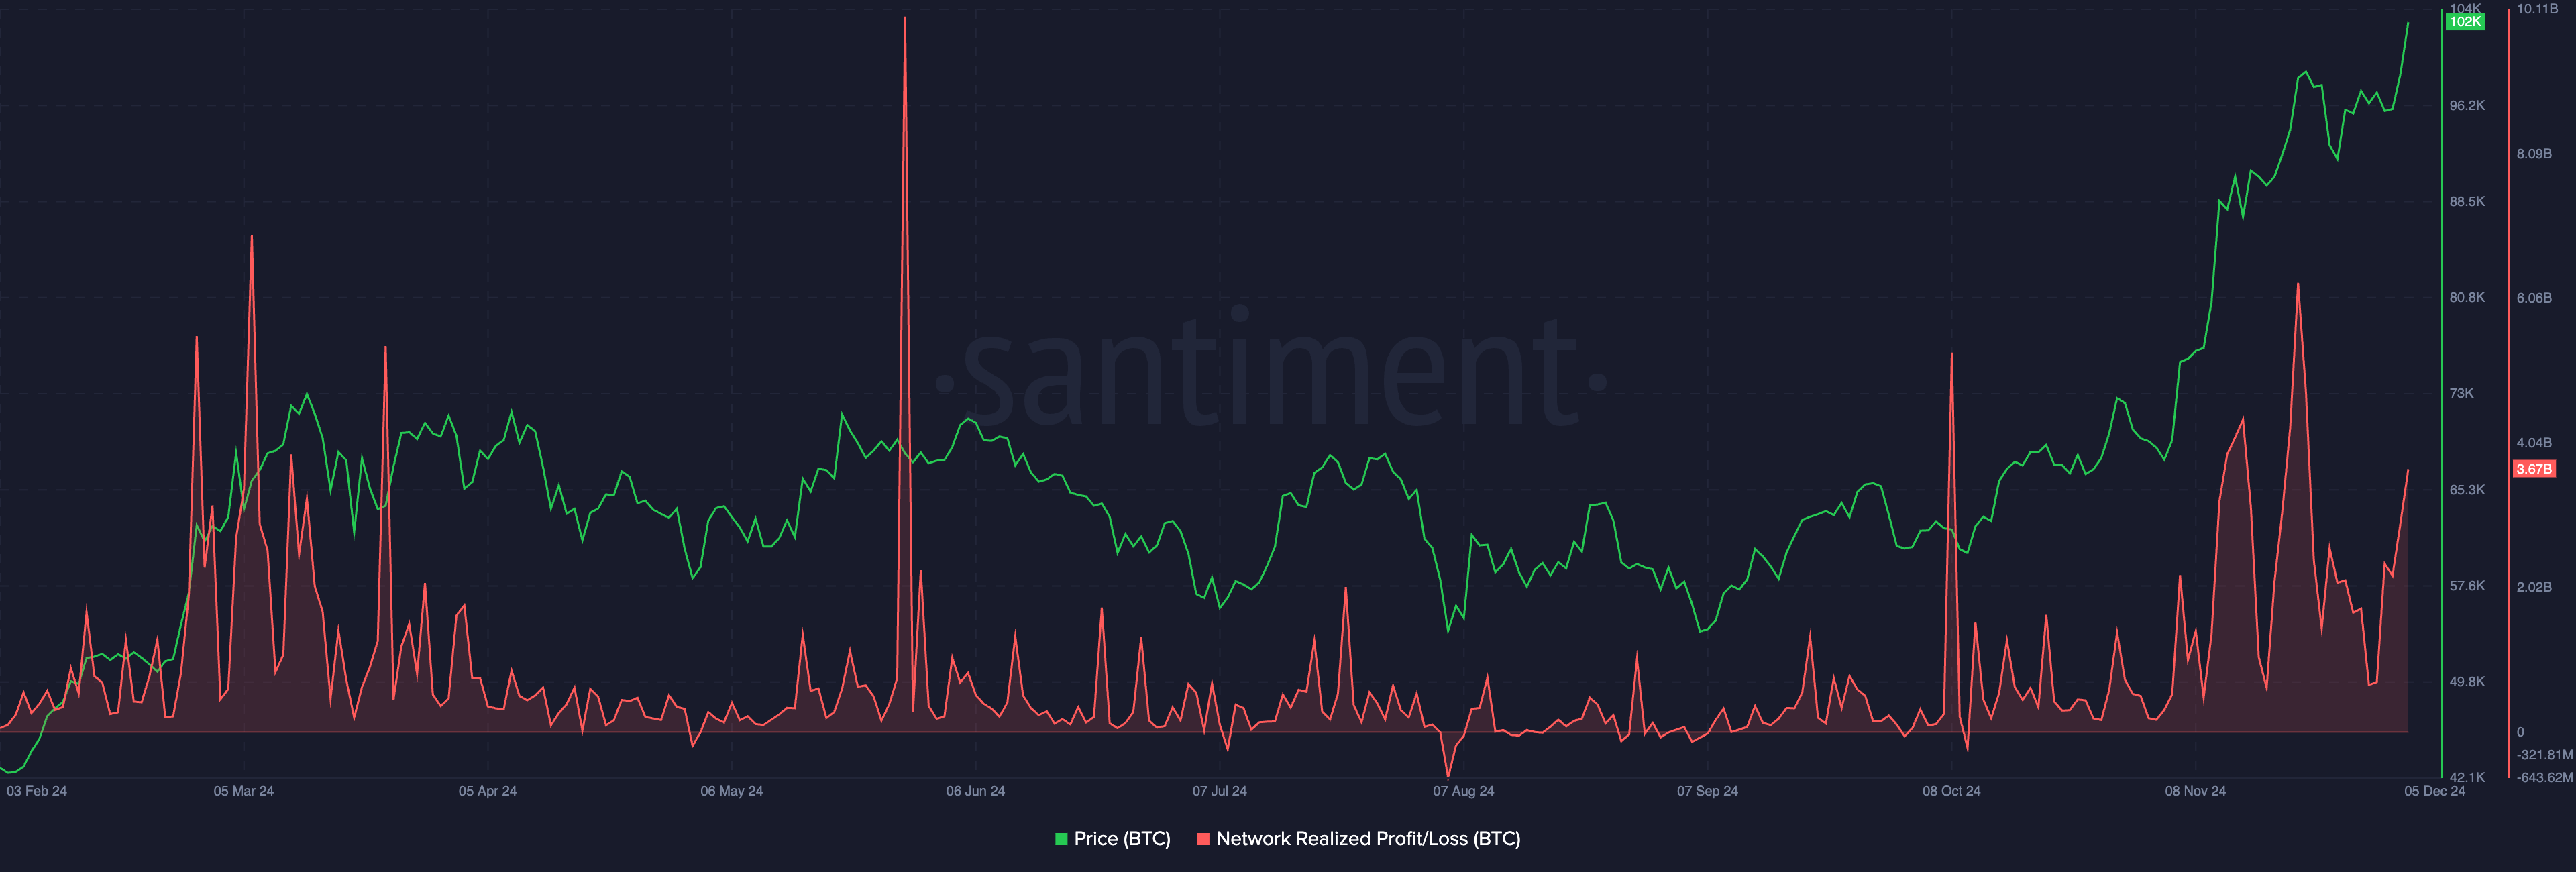The height and width of the screenshot is (872, 2576).
Task: Click the red 3.67B current value badge
Action: click(x=2533, y=469)
